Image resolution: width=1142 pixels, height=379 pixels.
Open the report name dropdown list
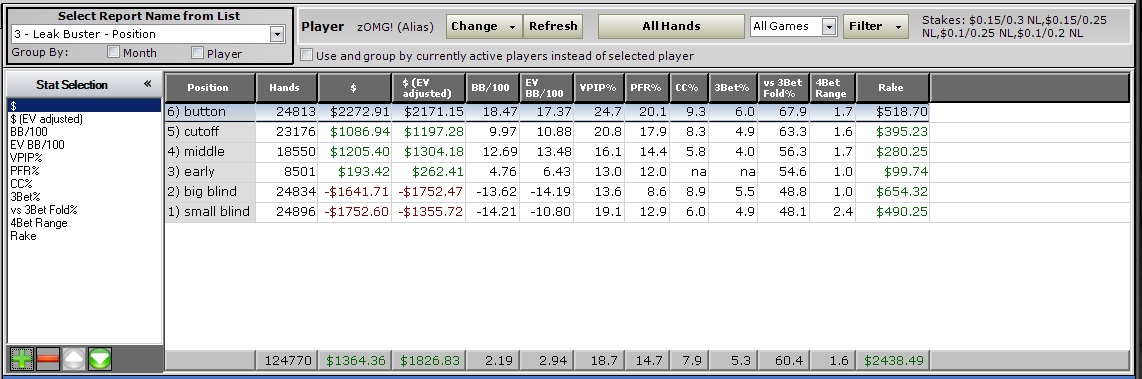coord(277,34)
